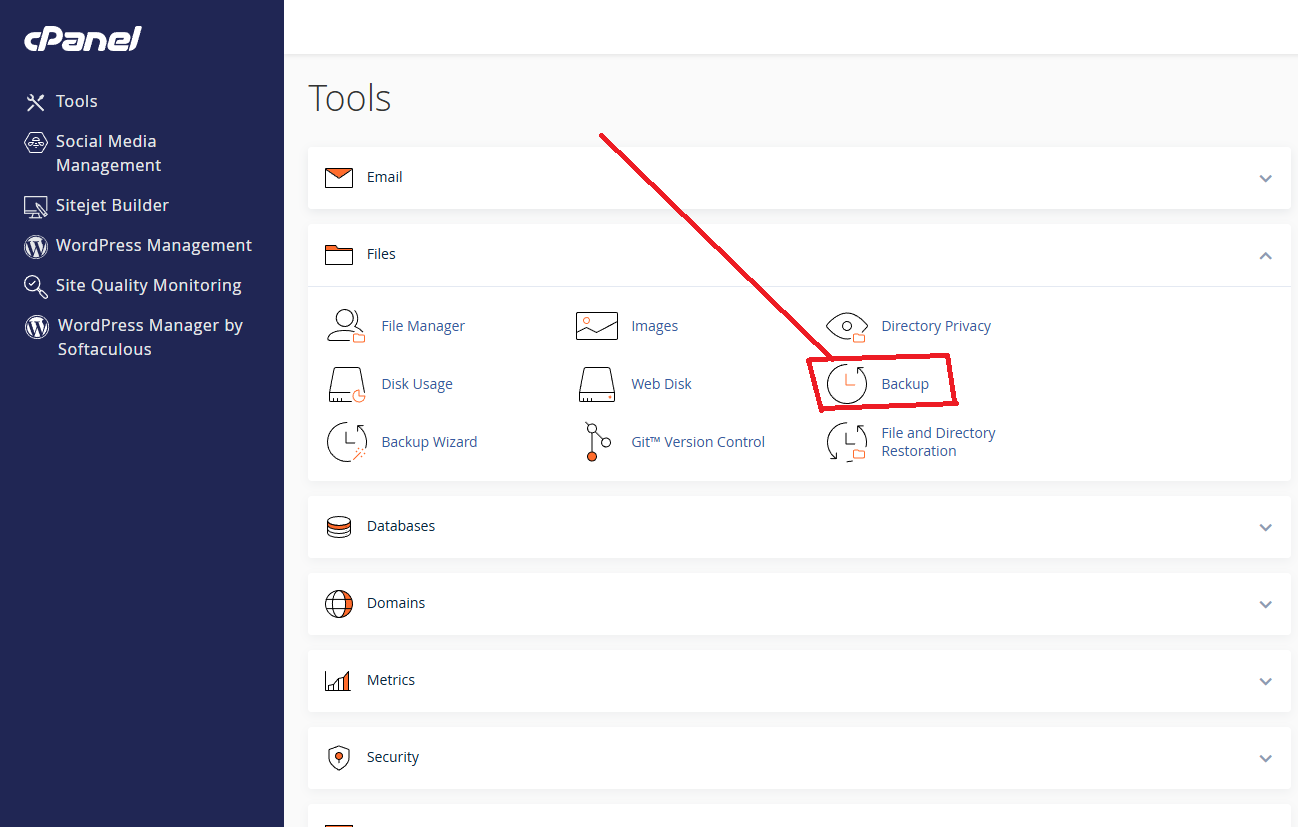Click the Disk Usage drive icon
The width and height of the screenshot is (1298, 827).
(347, 384)
